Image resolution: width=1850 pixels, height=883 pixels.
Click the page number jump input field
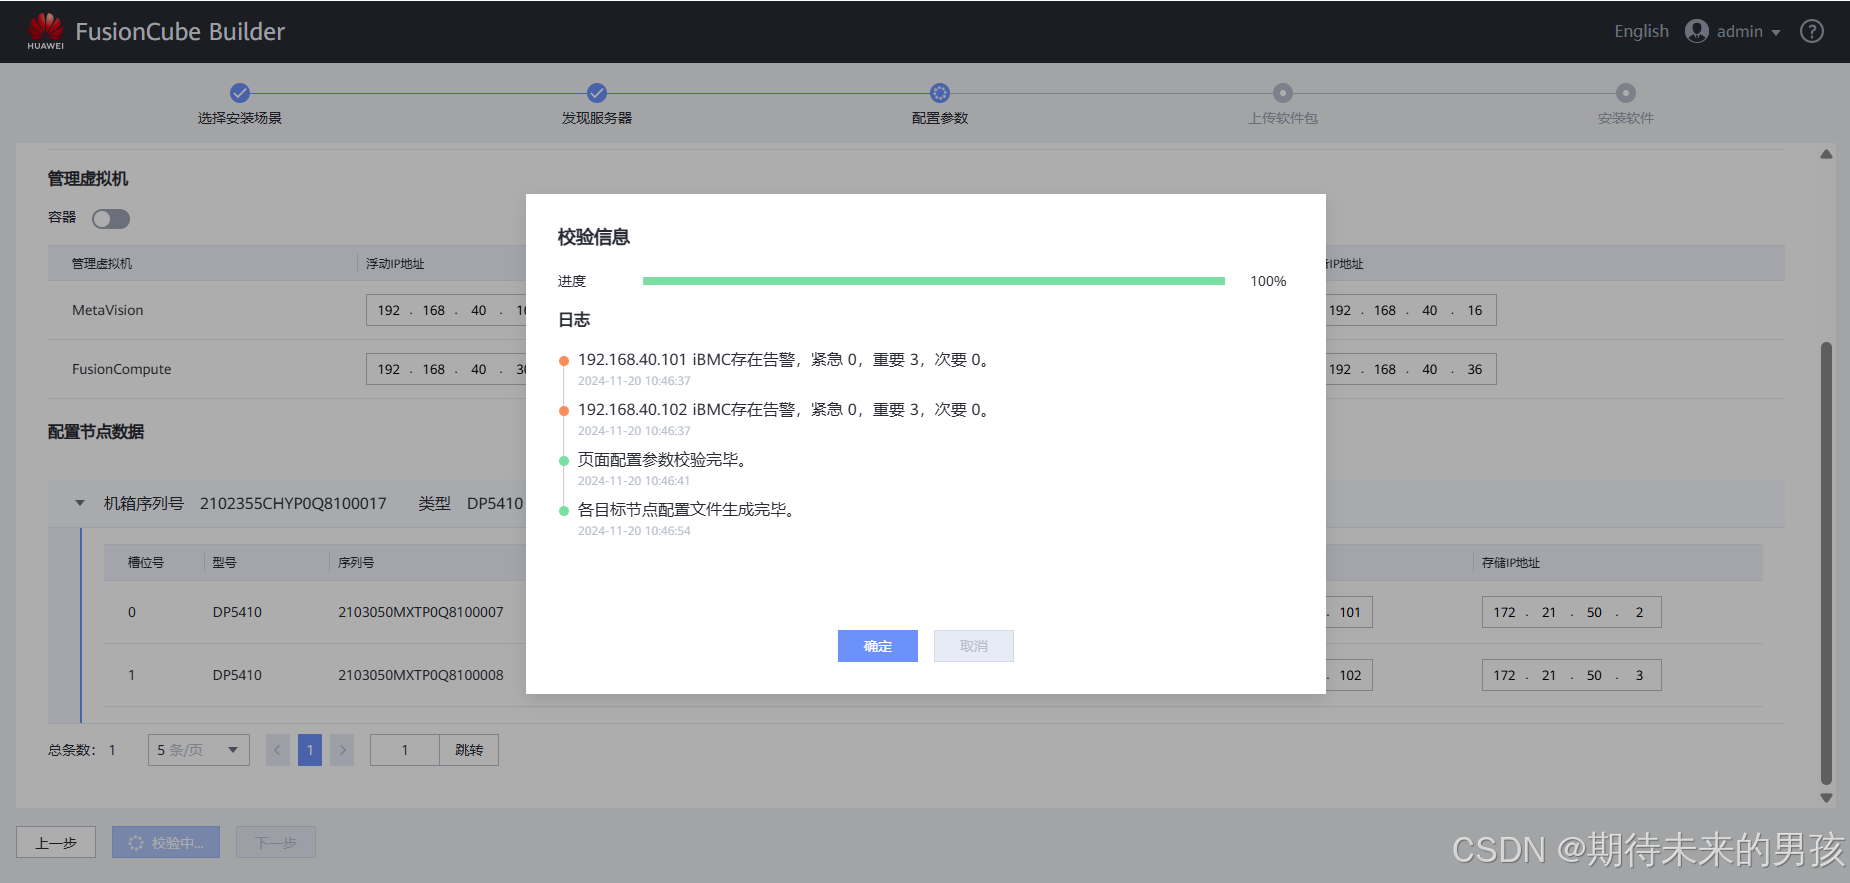point(405,750)
